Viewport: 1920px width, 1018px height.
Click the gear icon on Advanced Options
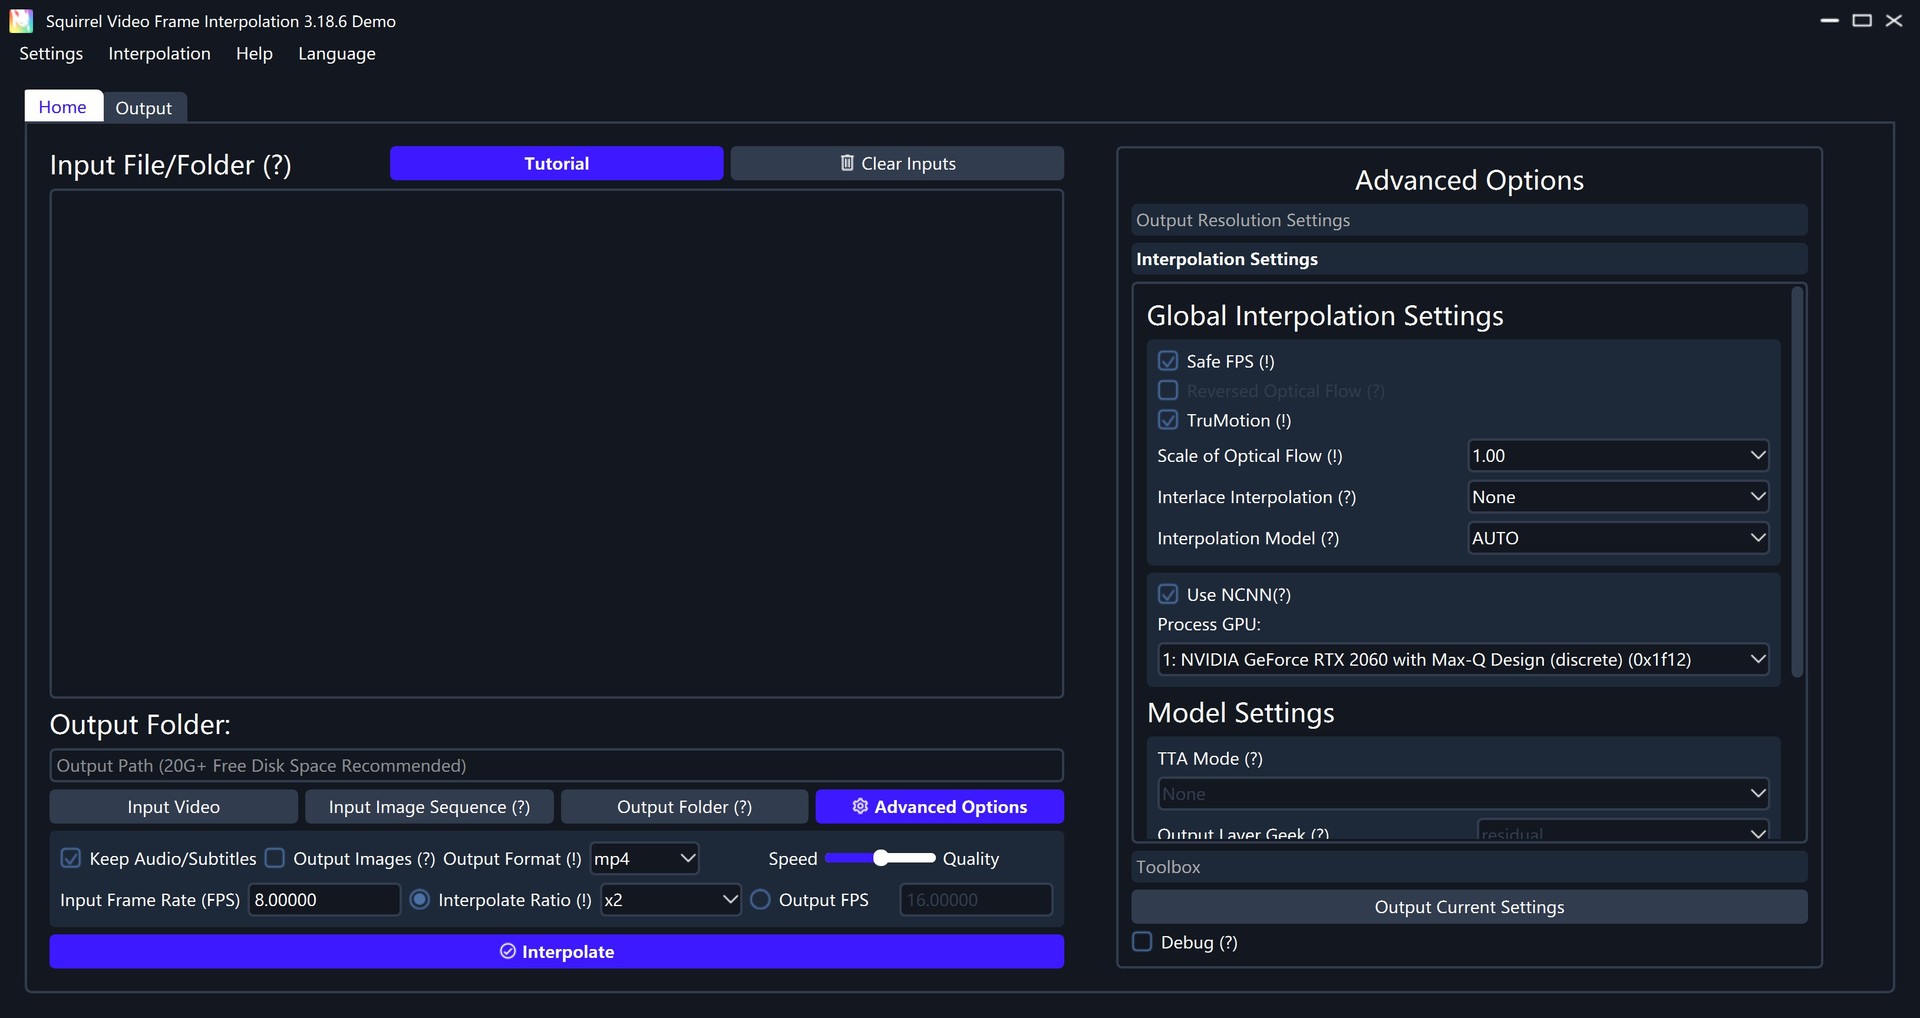(x=859, y=806)
